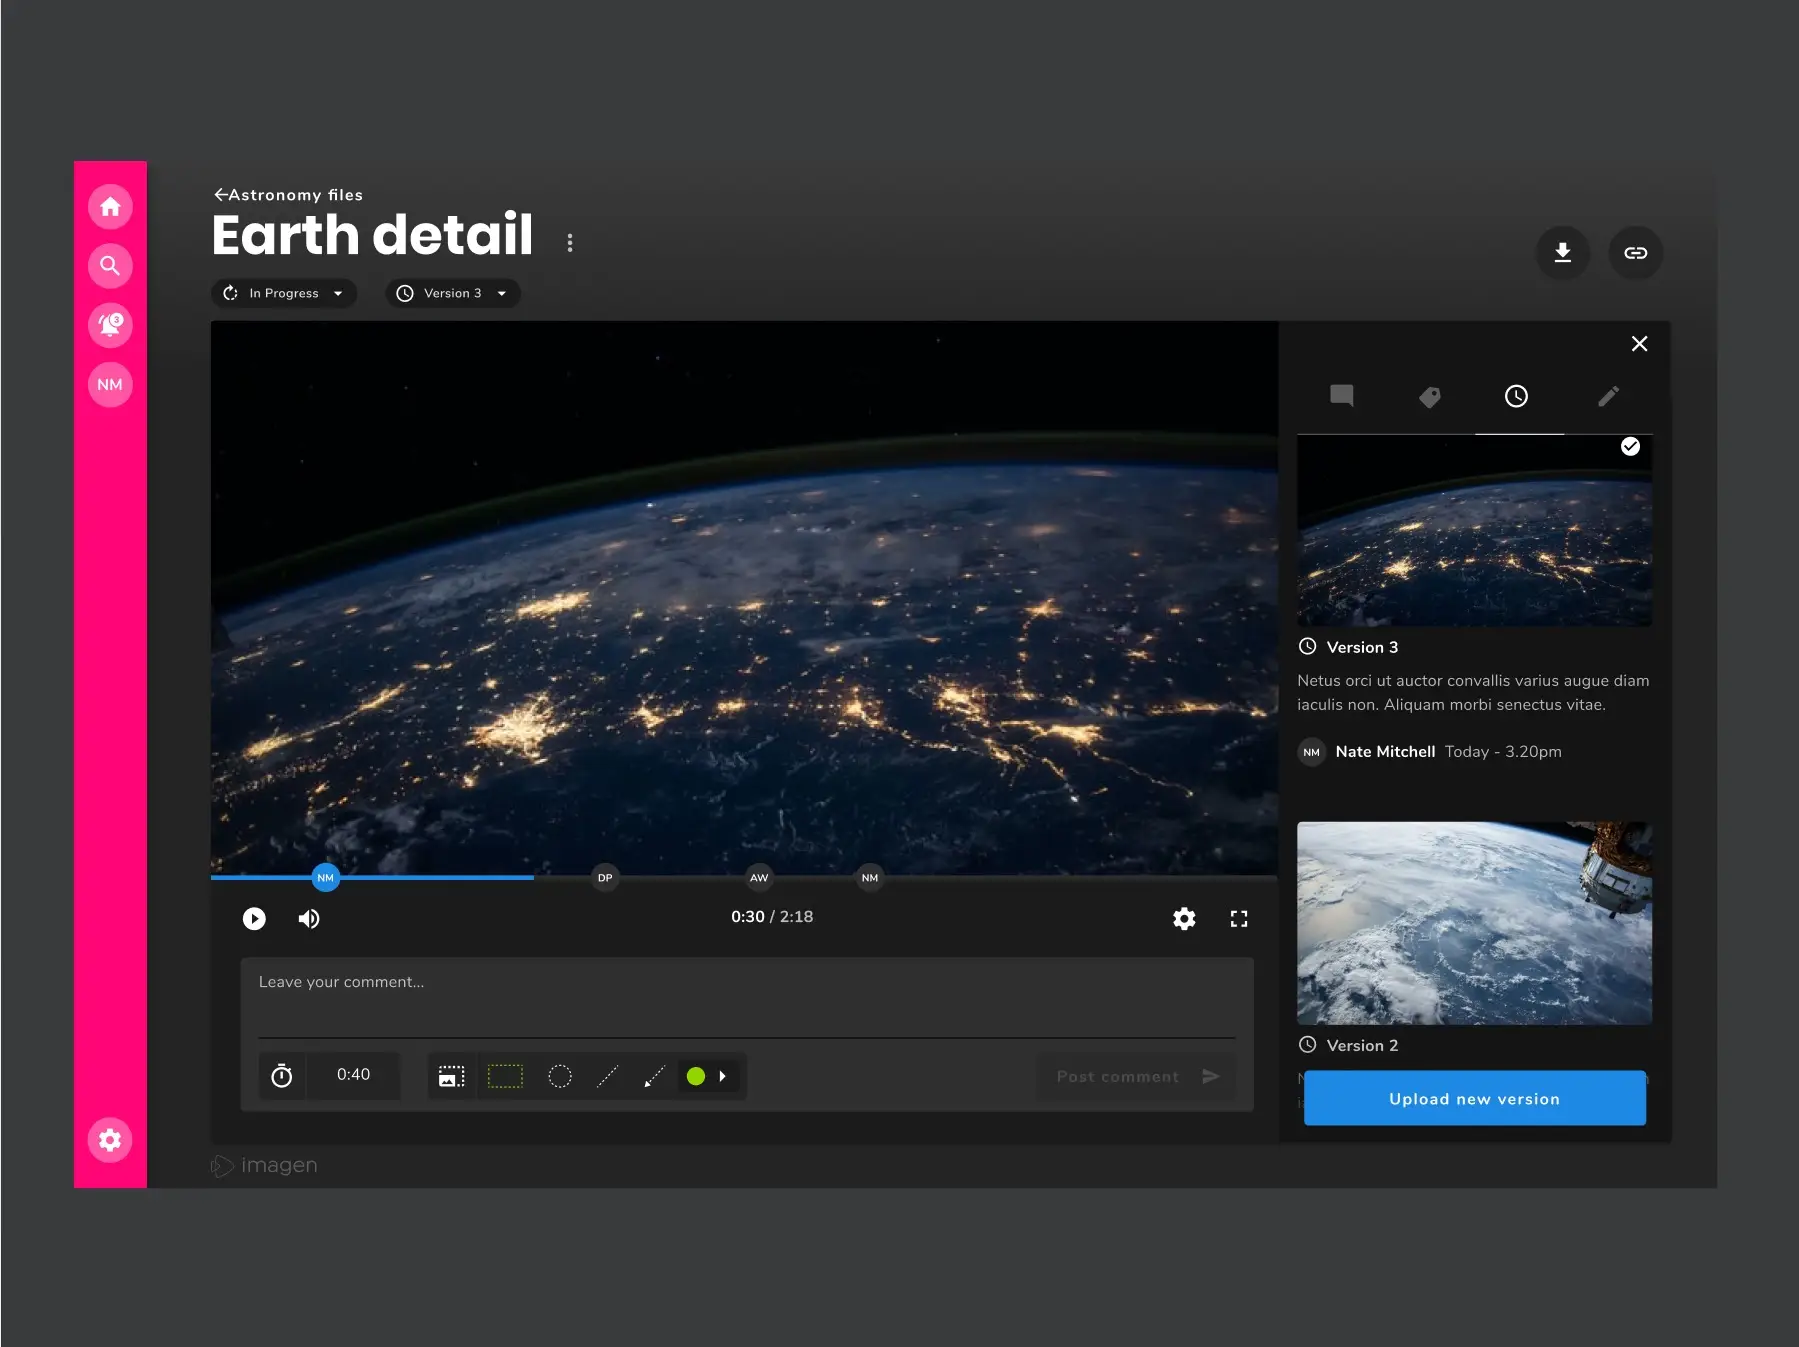Click Upload new version button
Viewport: 1799px width, 1347px height.
point(1474,1099)
